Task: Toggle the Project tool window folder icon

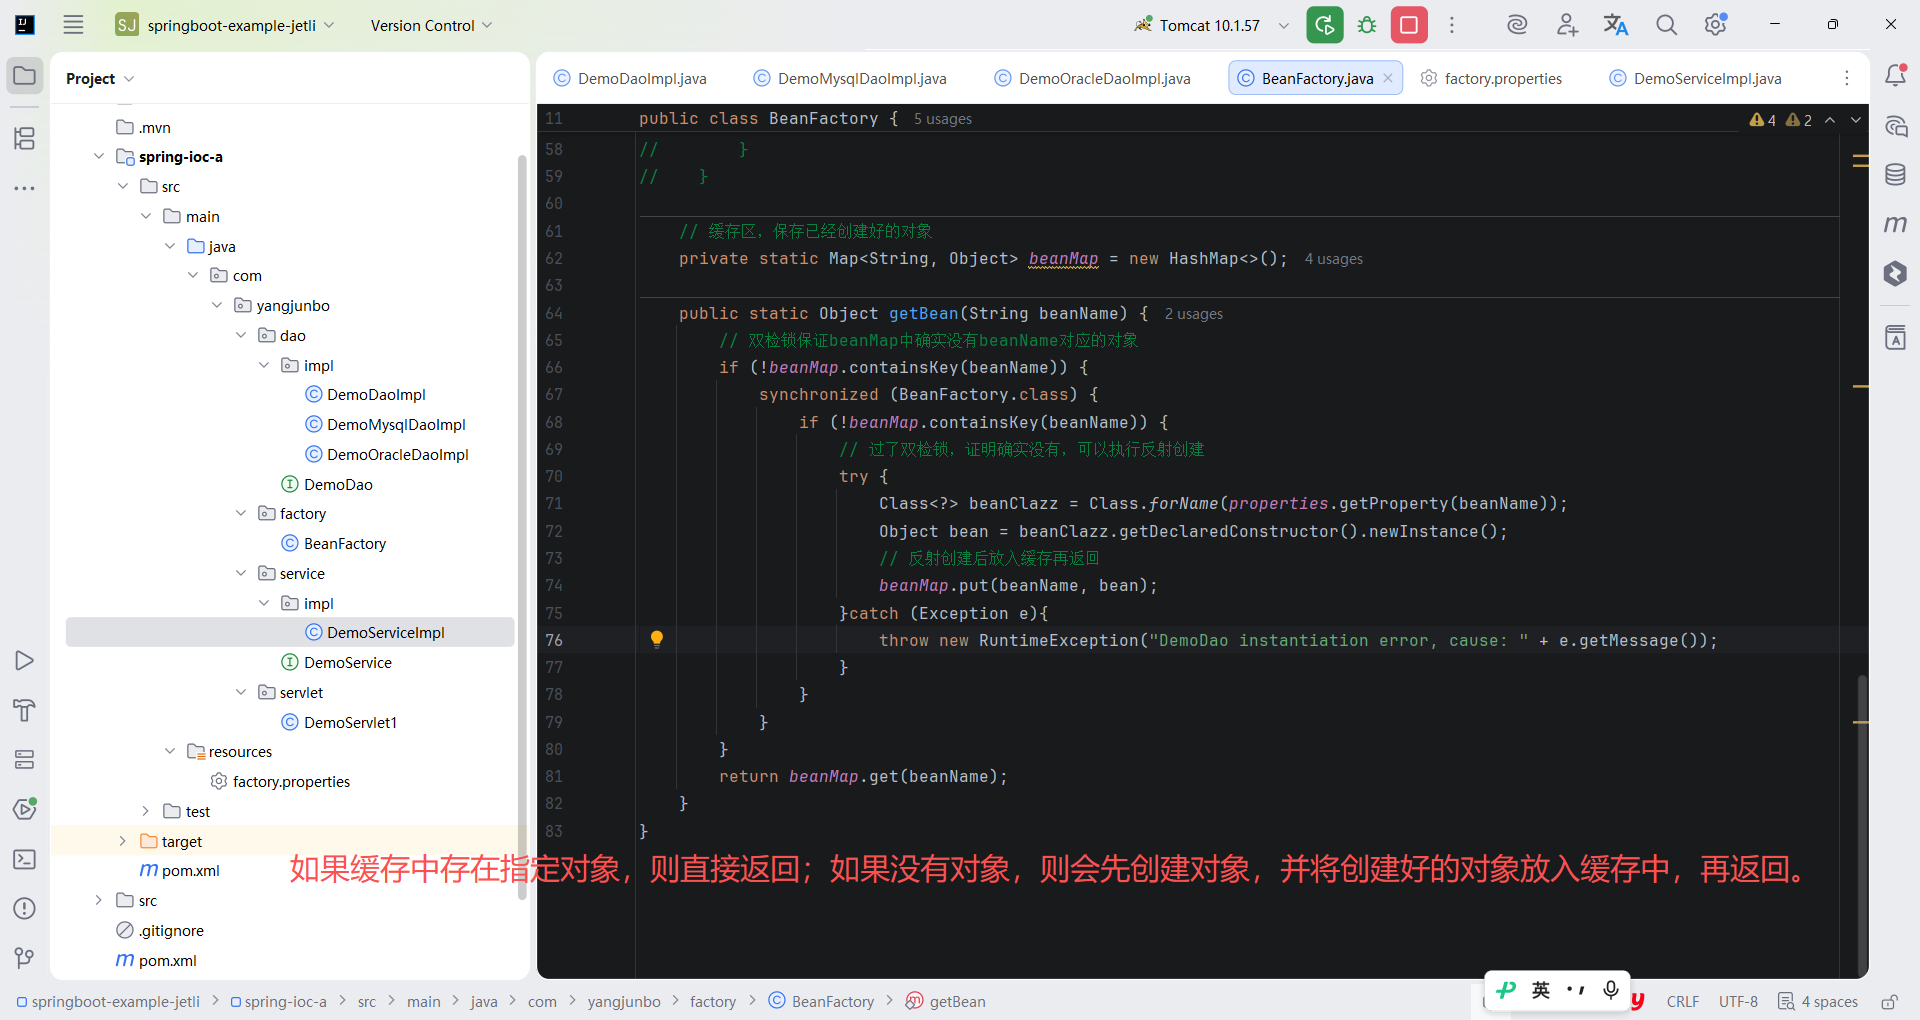Action: tap(25, 76)
